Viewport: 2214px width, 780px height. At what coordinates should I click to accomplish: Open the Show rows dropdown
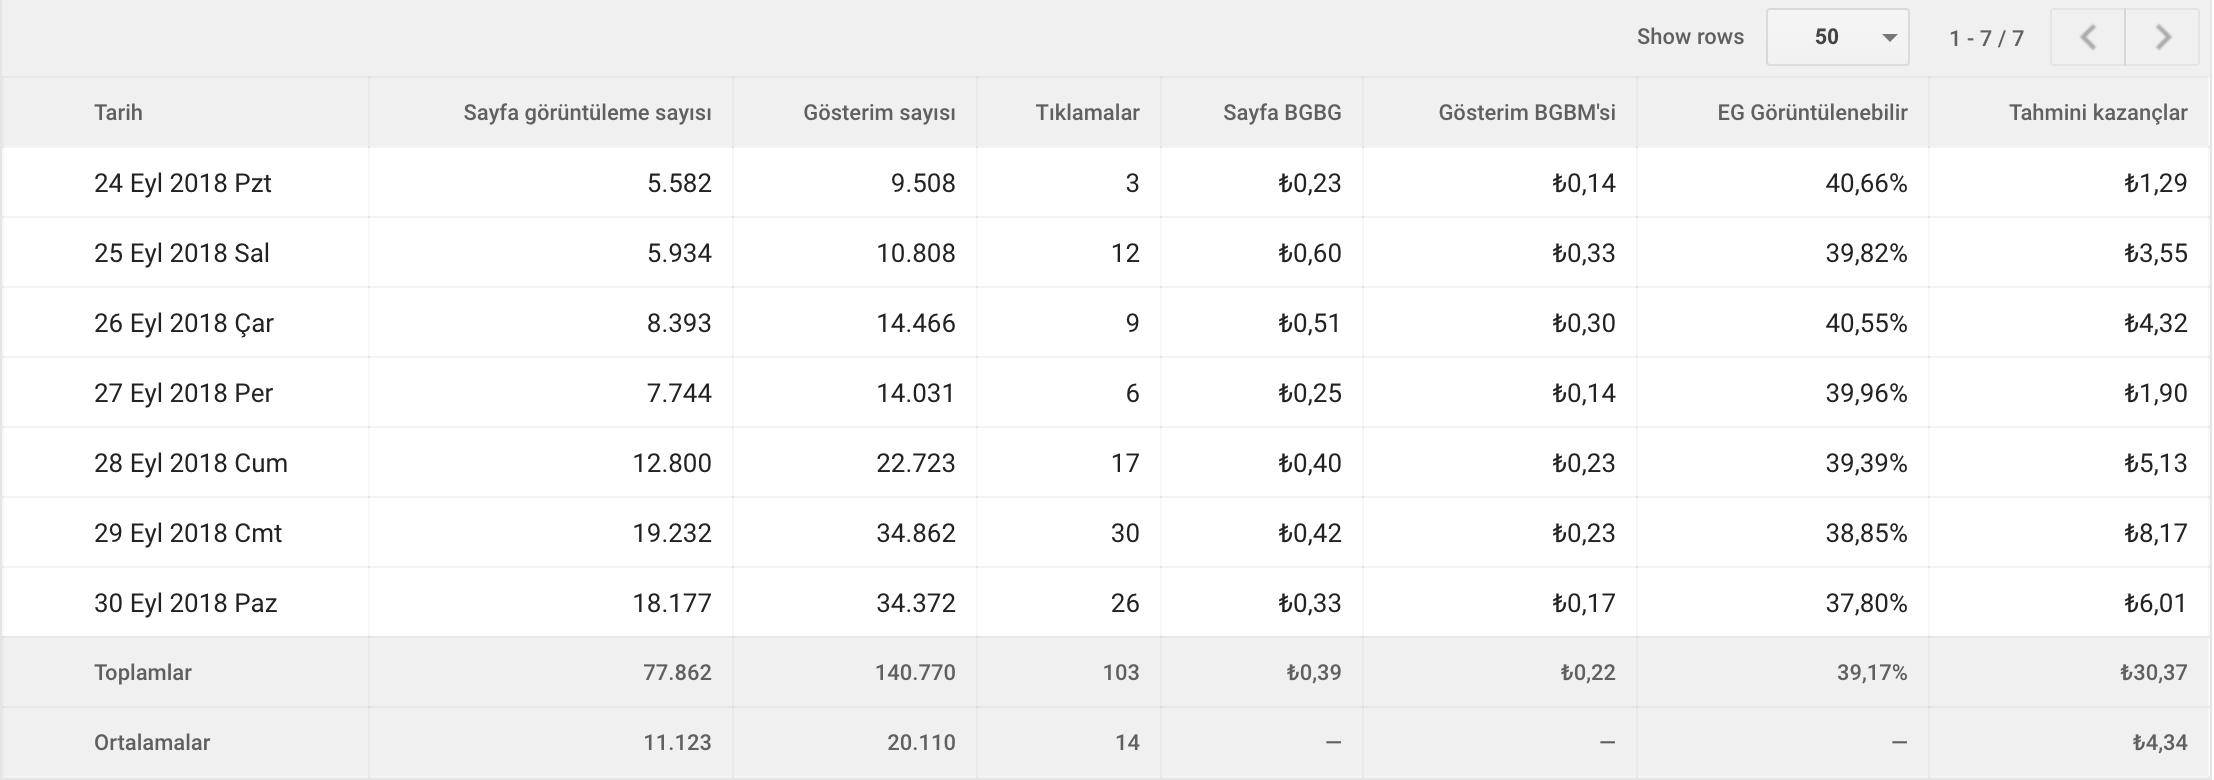pos(1837,37)
